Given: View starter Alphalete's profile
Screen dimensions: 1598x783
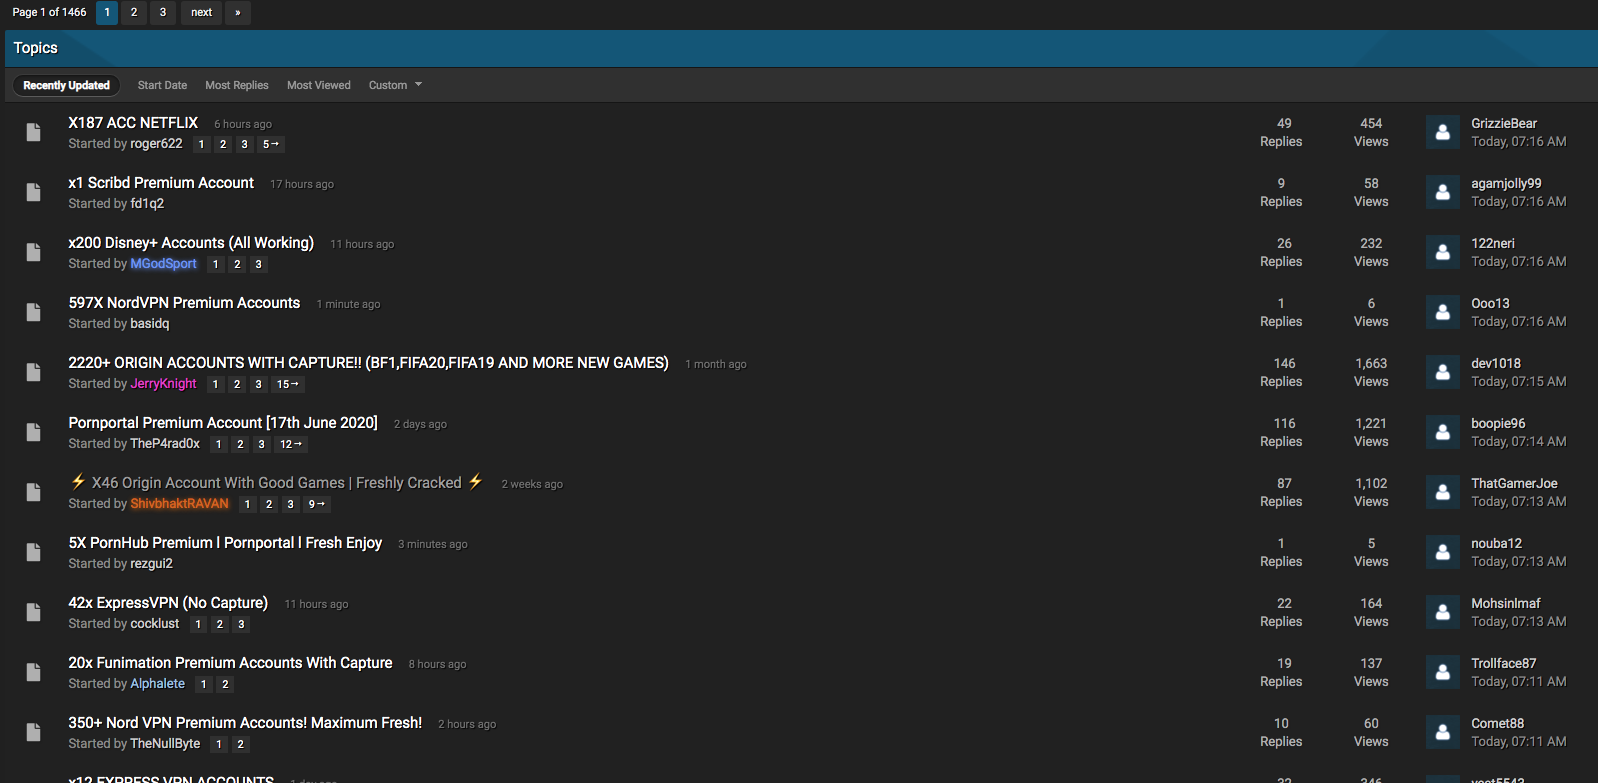Looking at the screenshot, I should click(x=158, y=684).
